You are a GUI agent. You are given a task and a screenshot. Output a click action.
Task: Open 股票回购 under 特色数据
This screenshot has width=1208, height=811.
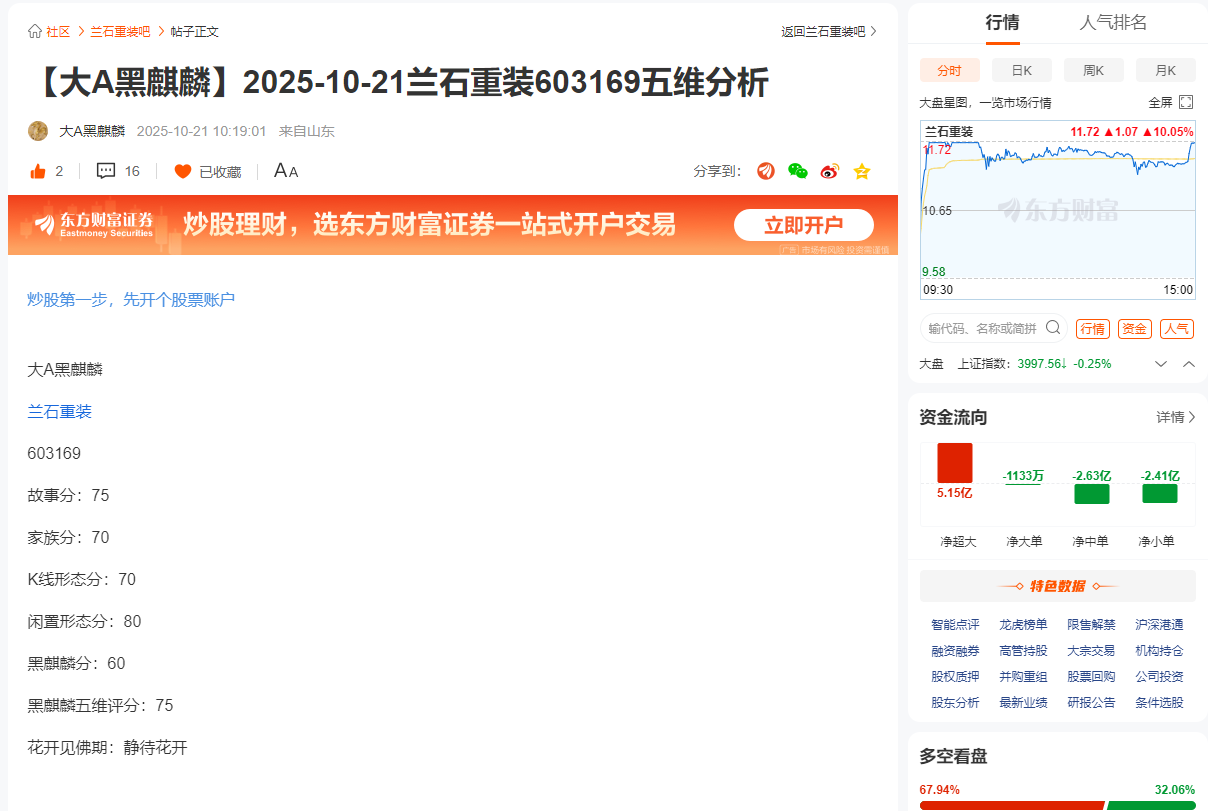1091,676
